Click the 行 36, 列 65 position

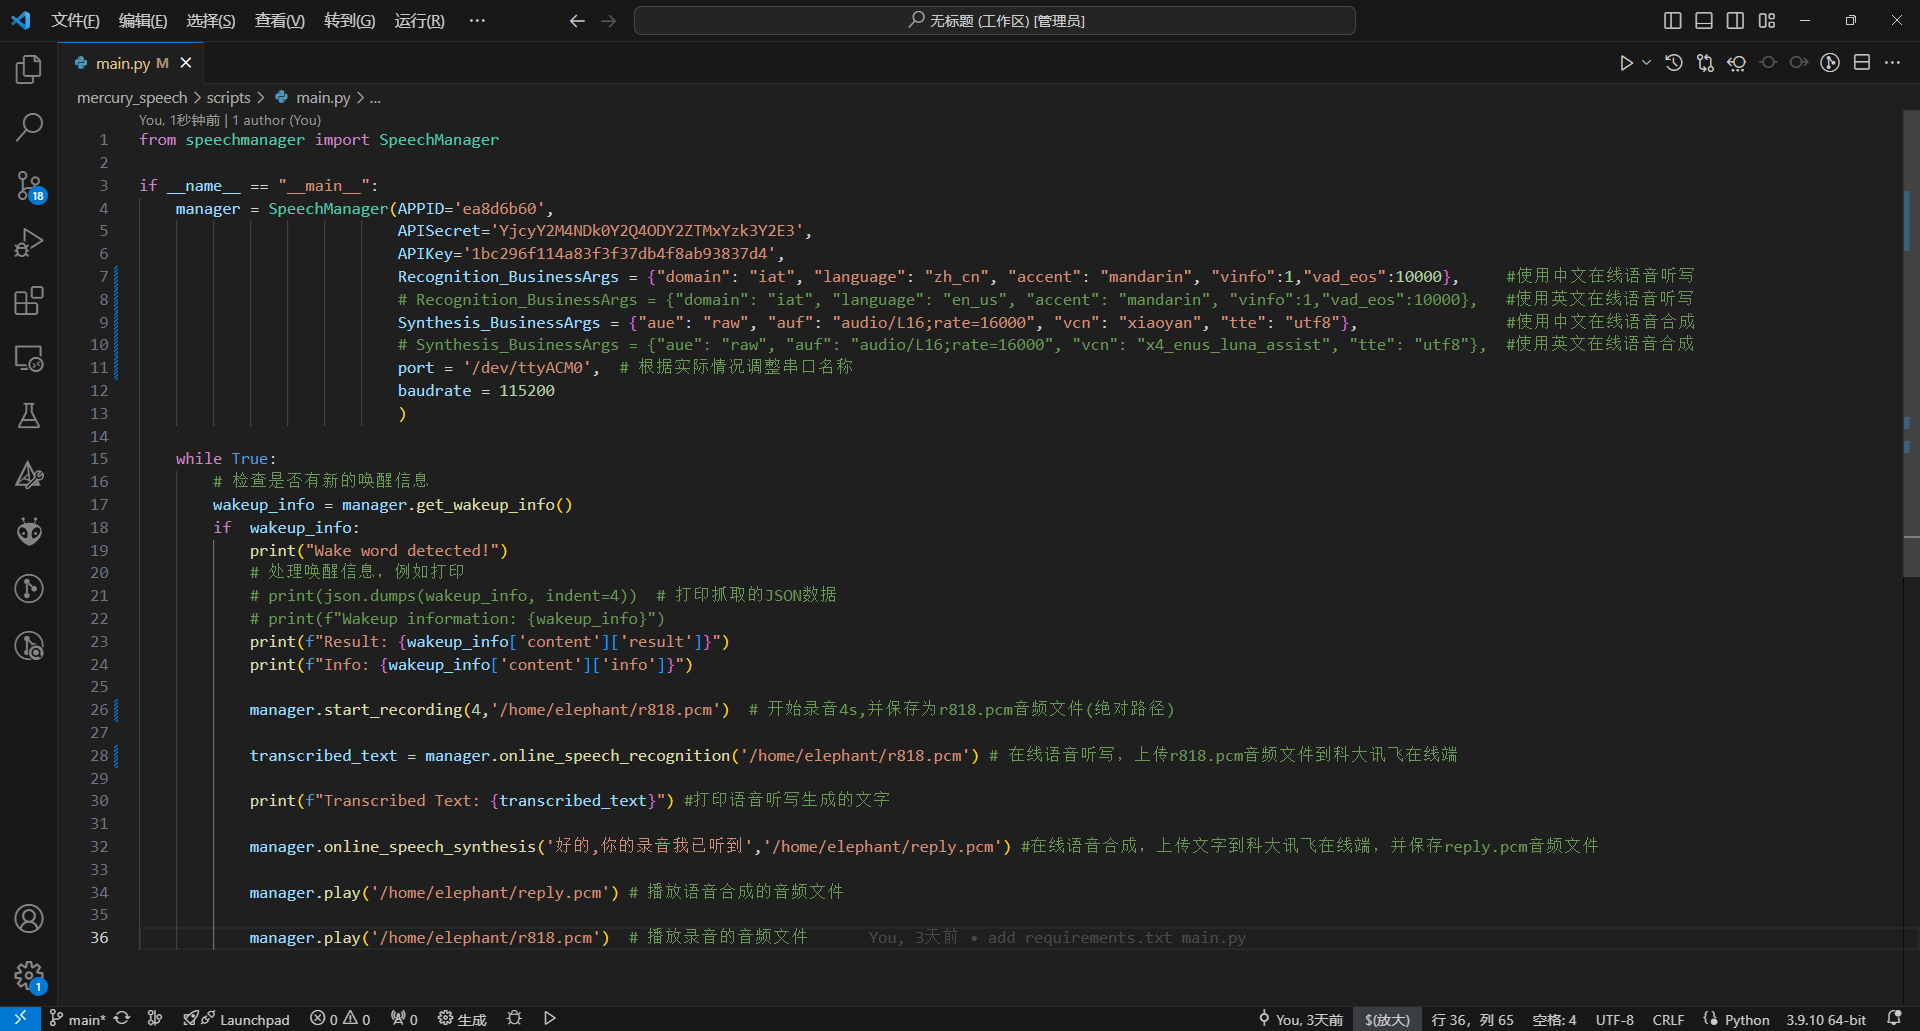(x=1472, y=1020)
